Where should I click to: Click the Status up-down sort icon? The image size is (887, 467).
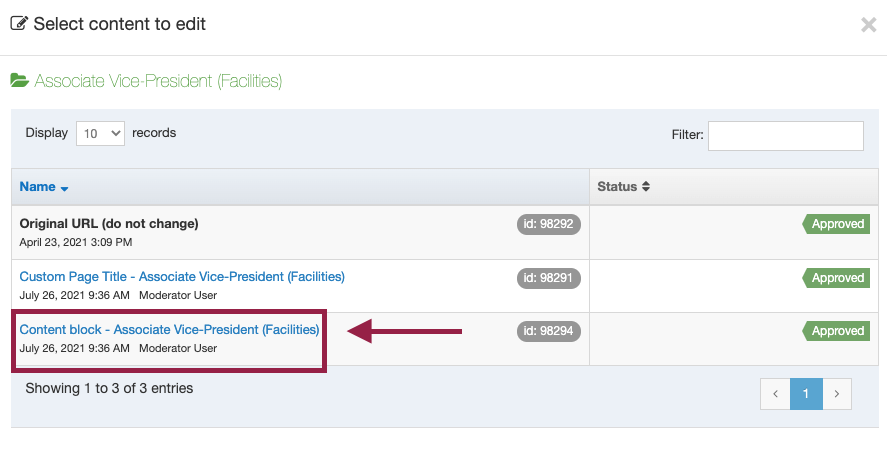click(x=645, y=187)
